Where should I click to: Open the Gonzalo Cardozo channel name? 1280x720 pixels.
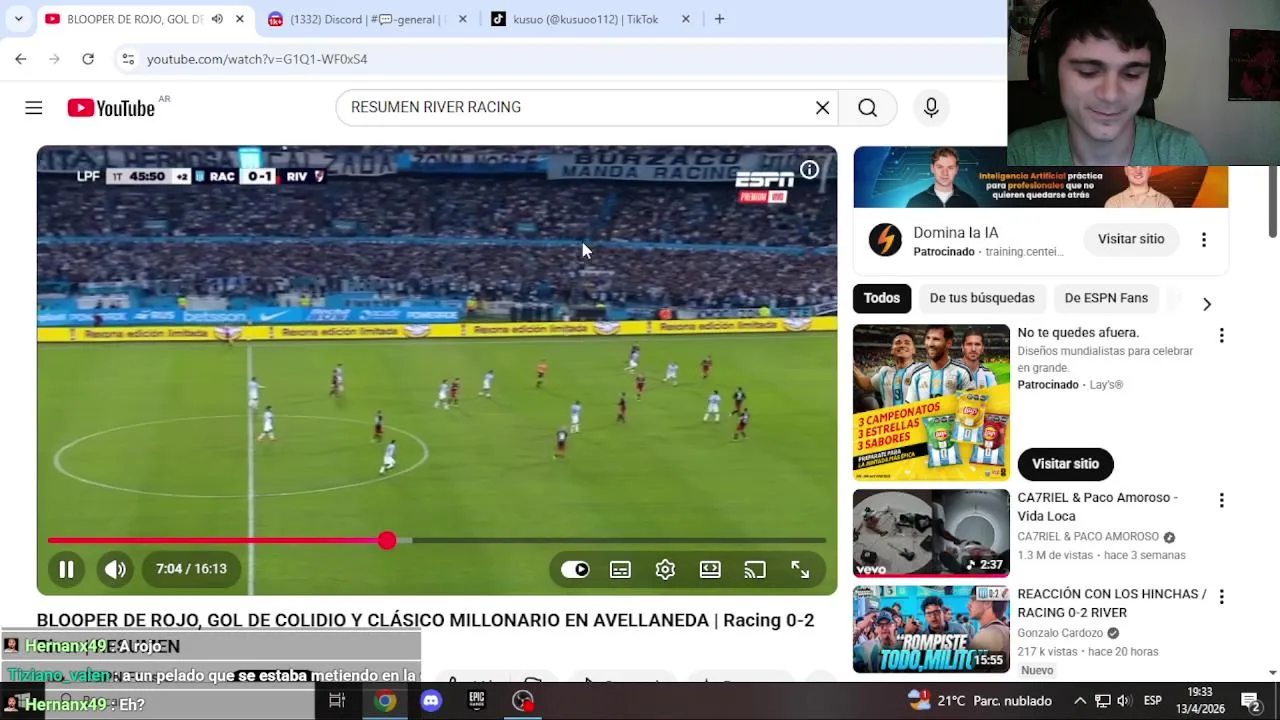pyautogui.click(x=1060, y=633)
